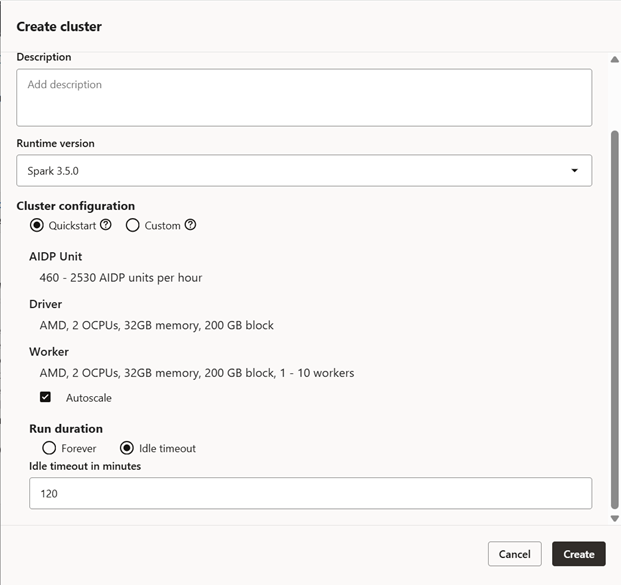Click the Worker specification text line
The height and width of the screenshot is (585, 621).
pyautogui.click(x=196, y=373)
